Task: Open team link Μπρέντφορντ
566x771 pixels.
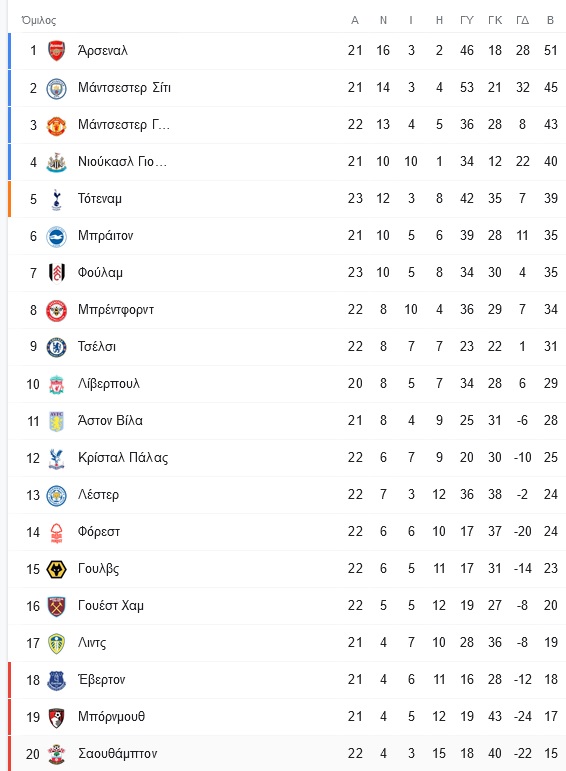Action: 116,309
